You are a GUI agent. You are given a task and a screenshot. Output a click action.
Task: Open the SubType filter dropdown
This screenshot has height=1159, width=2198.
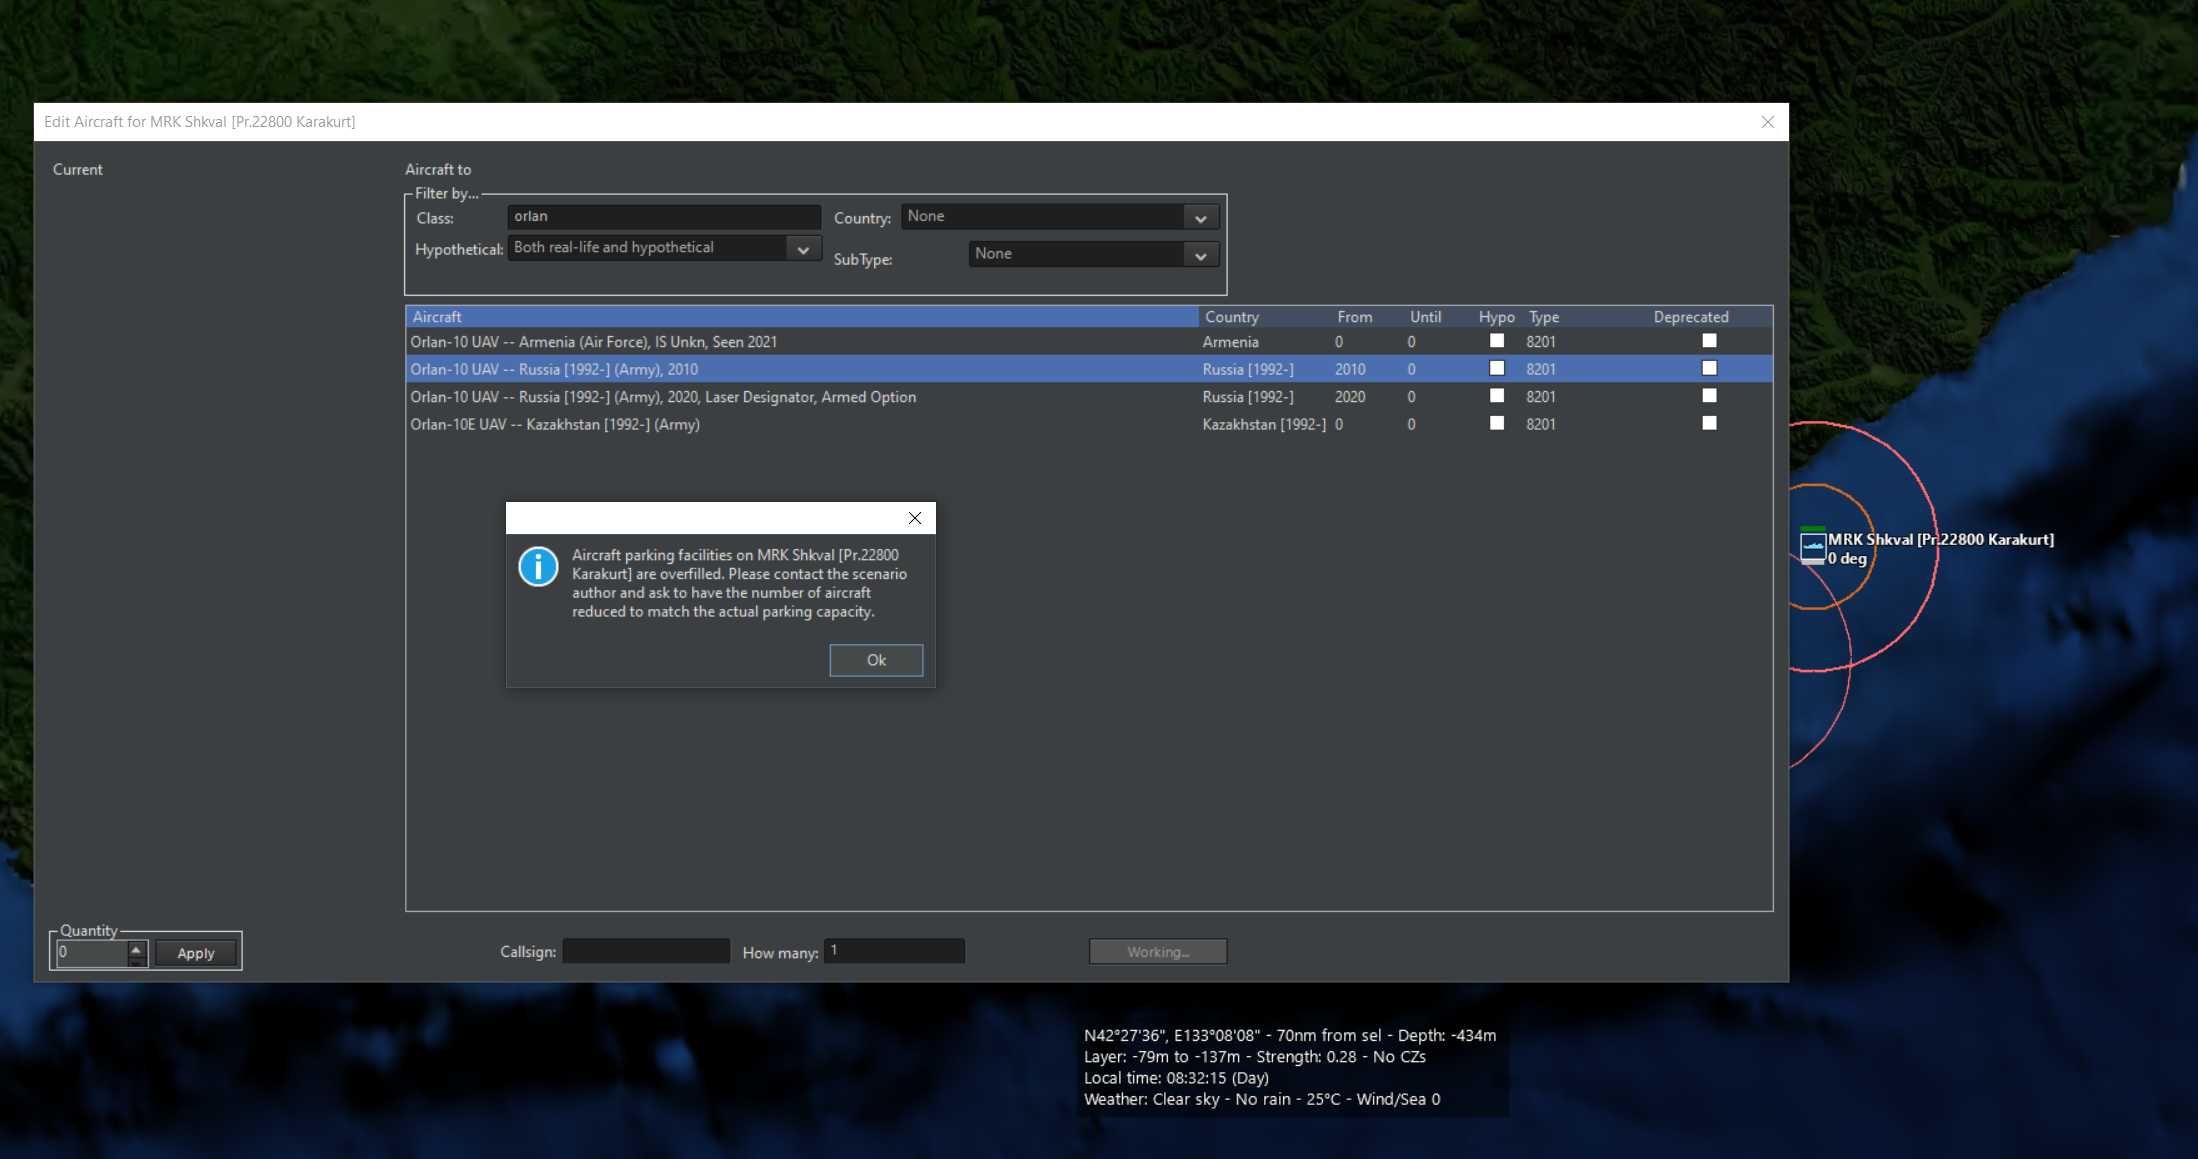tap(1200, 256)
